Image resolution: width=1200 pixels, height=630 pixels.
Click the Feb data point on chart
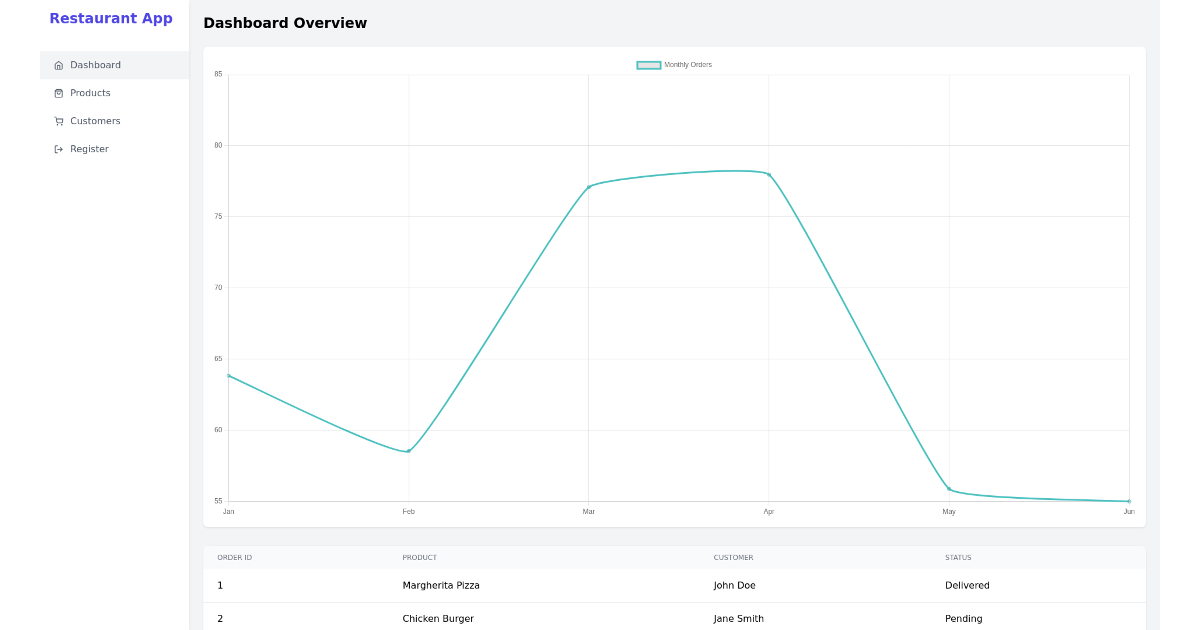pos(408,451)
